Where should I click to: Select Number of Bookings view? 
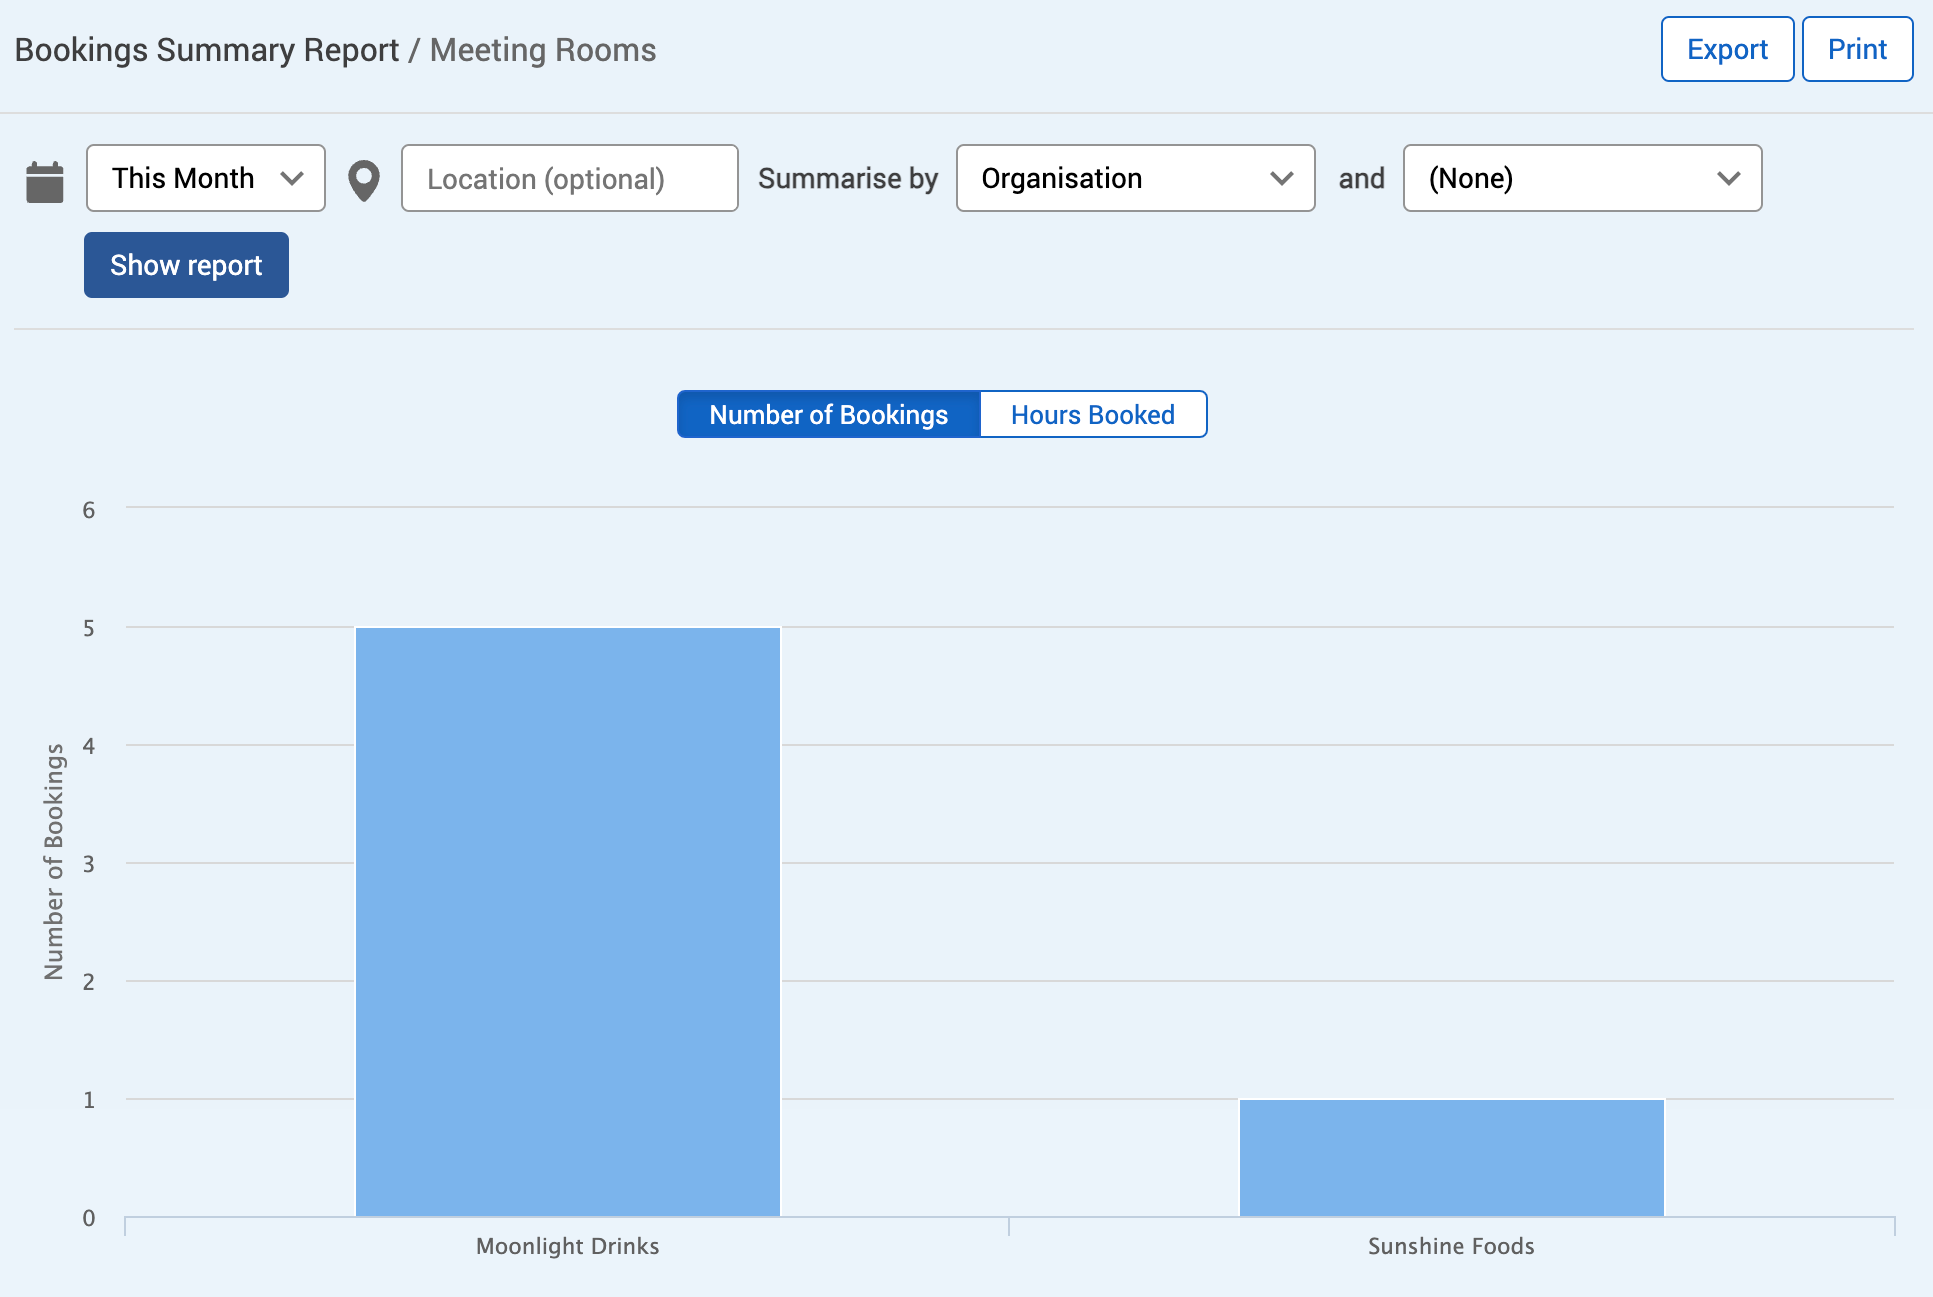[x=828, y=414]
